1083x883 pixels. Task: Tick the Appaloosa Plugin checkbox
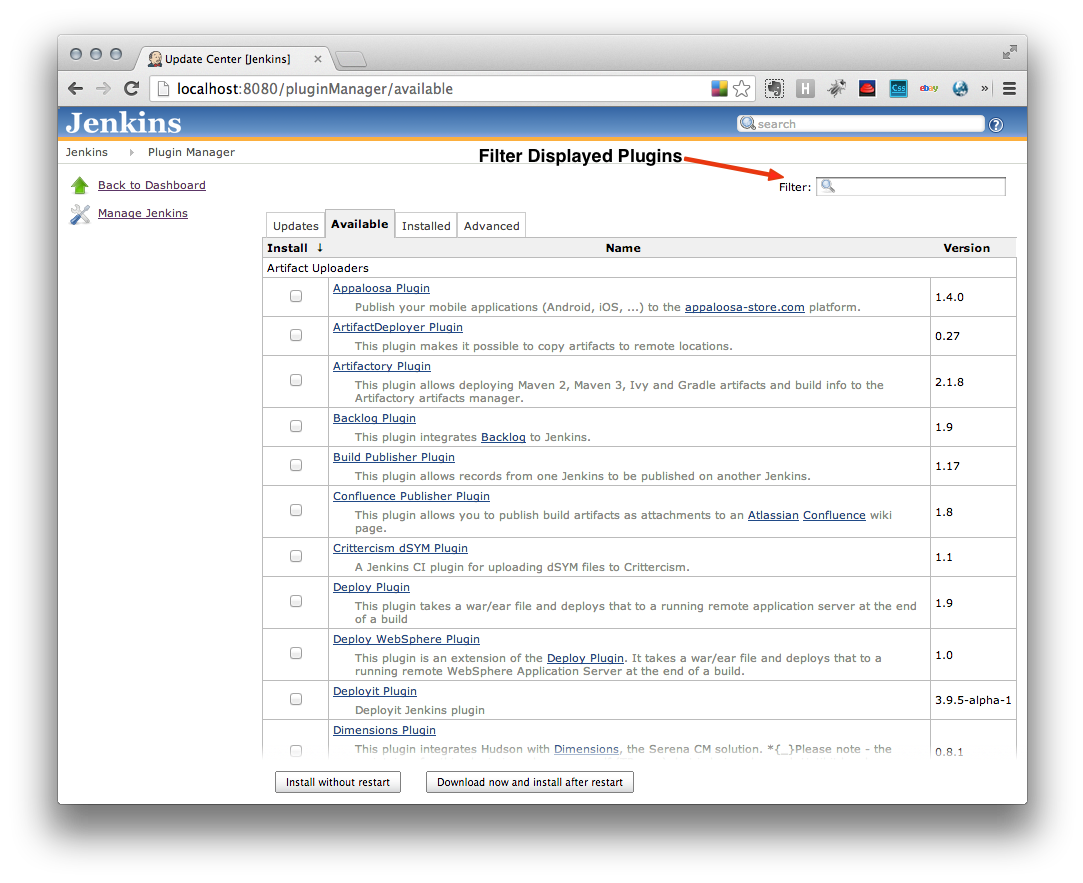pos(296,296)
